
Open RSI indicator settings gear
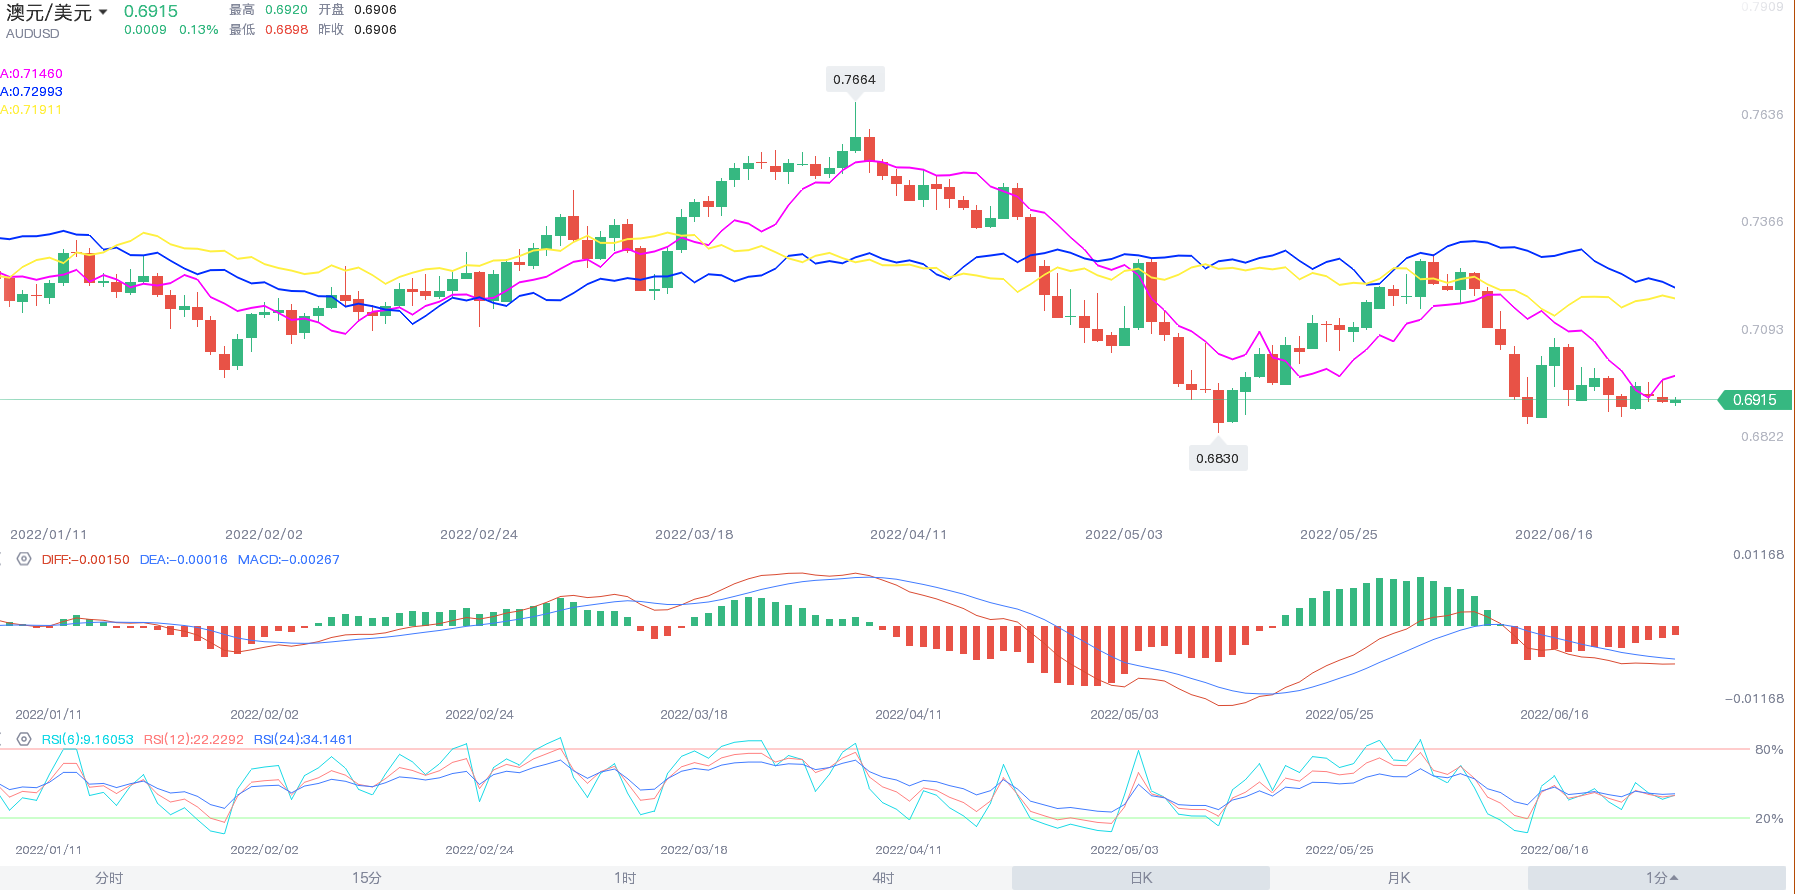point(24,739)
